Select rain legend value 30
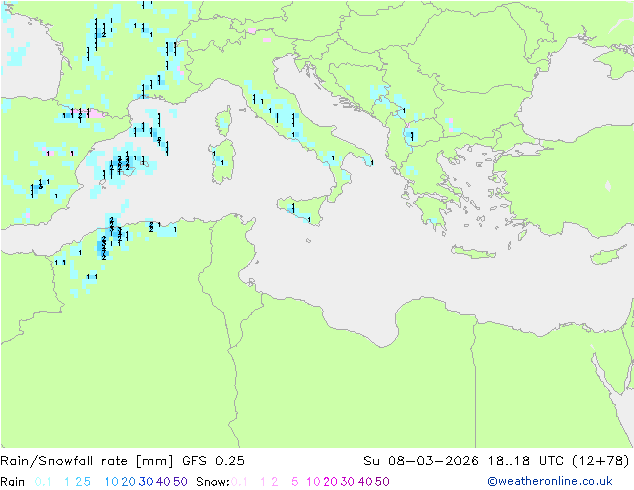The height and width of the screenshot is (490, 634). (146, 482)
